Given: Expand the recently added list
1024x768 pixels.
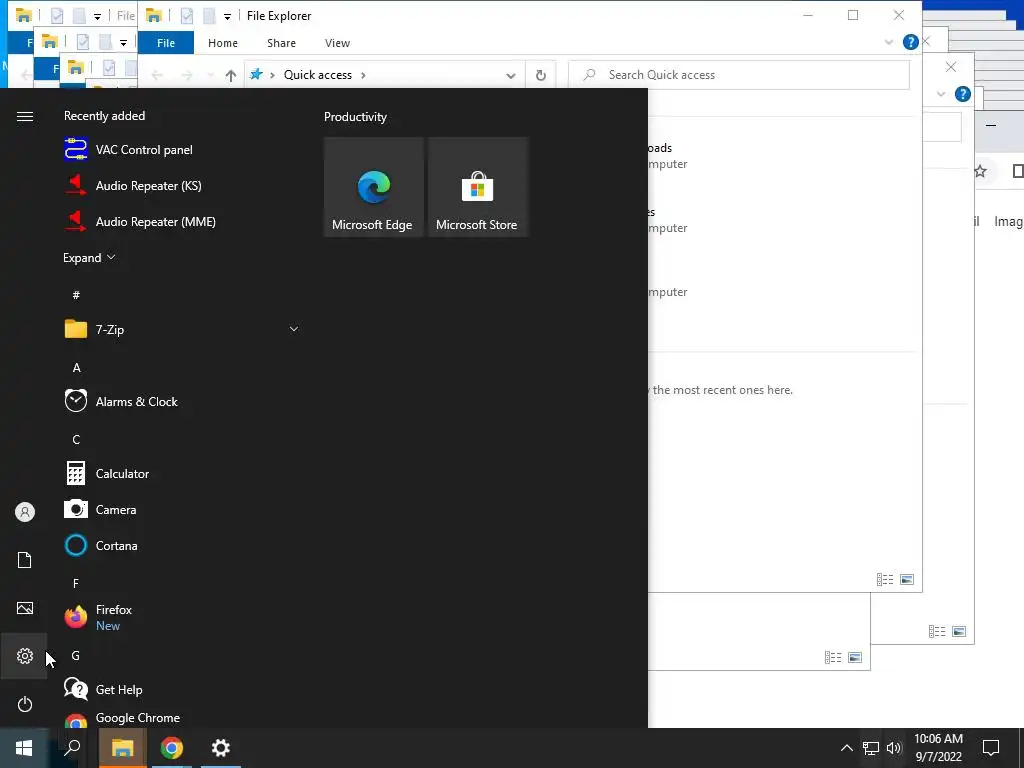Looking at the screenshot, I should pyautogui.click(x=89, y=258).
